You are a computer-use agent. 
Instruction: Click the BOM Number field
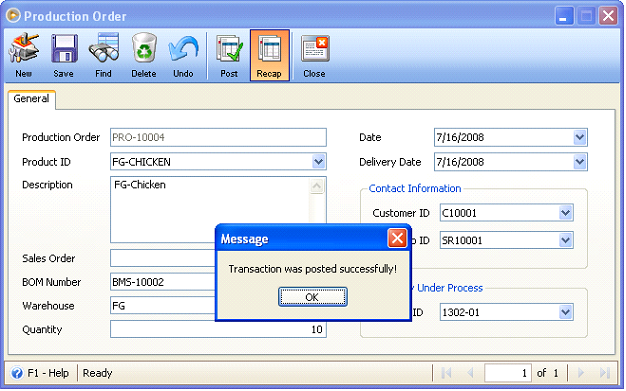[163, 282]
